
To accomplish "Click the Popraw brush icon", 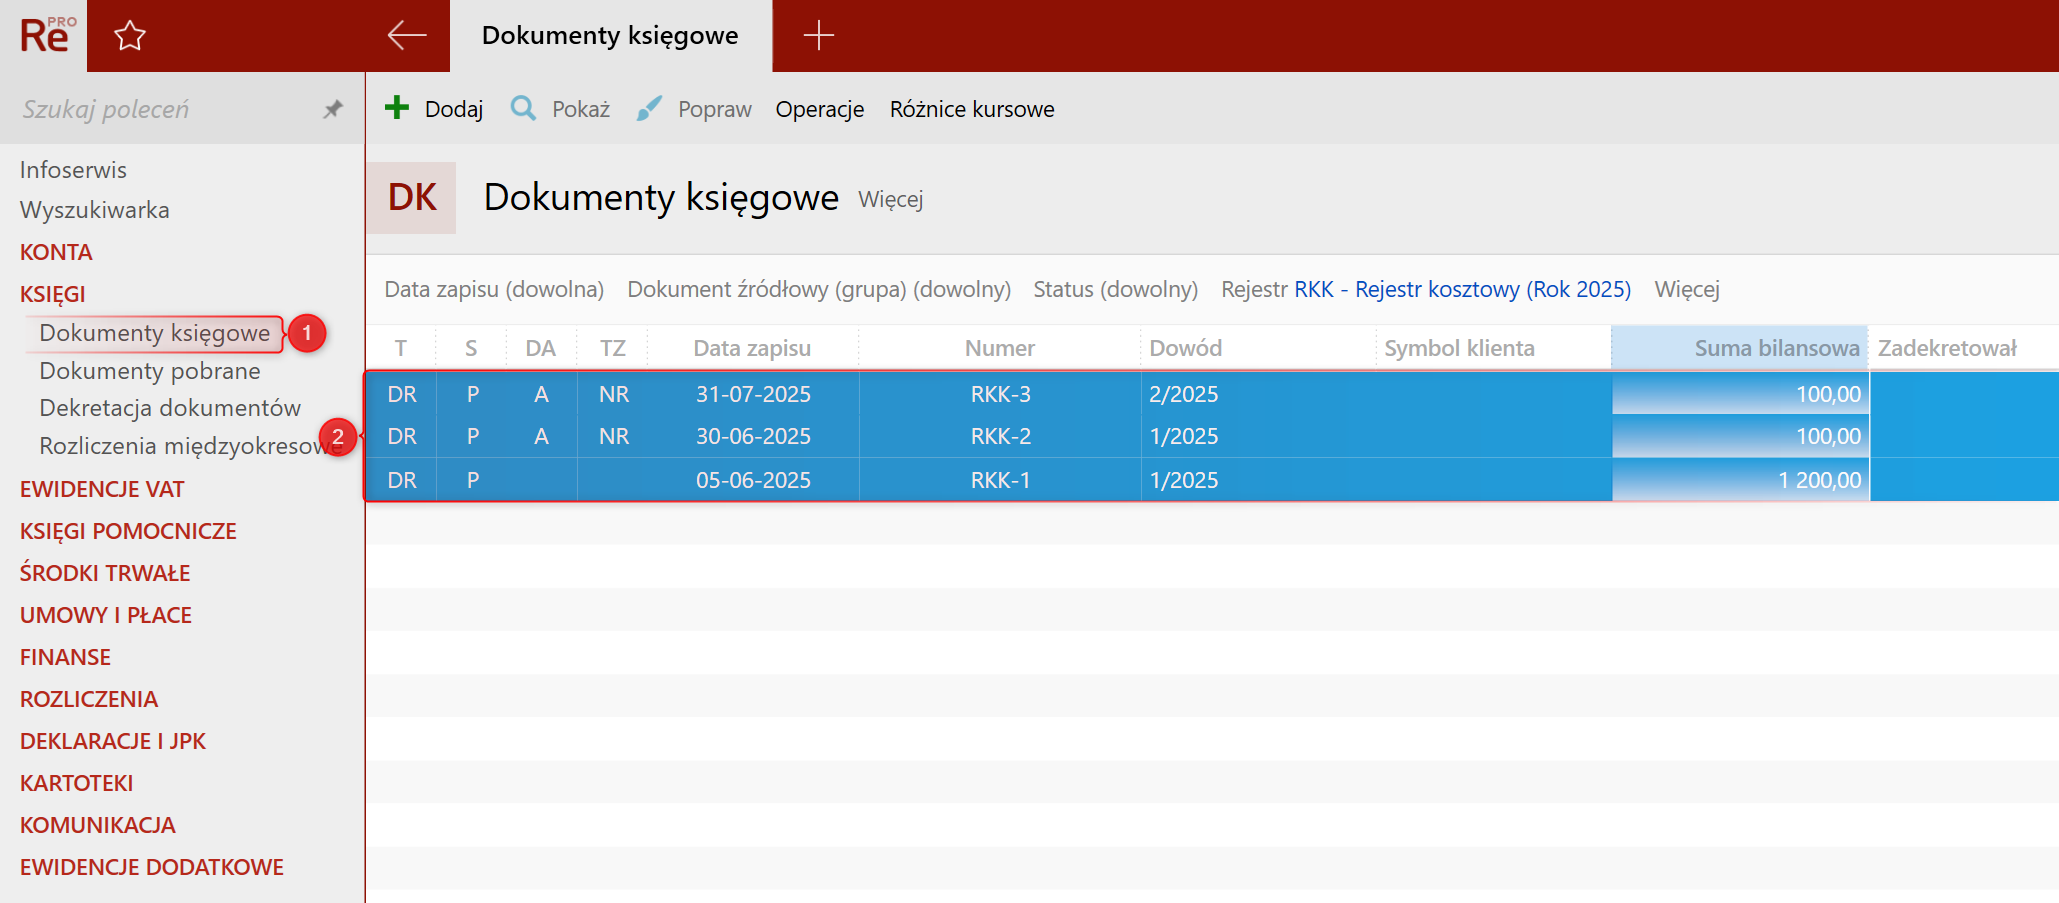I will [x=649, y=108].
